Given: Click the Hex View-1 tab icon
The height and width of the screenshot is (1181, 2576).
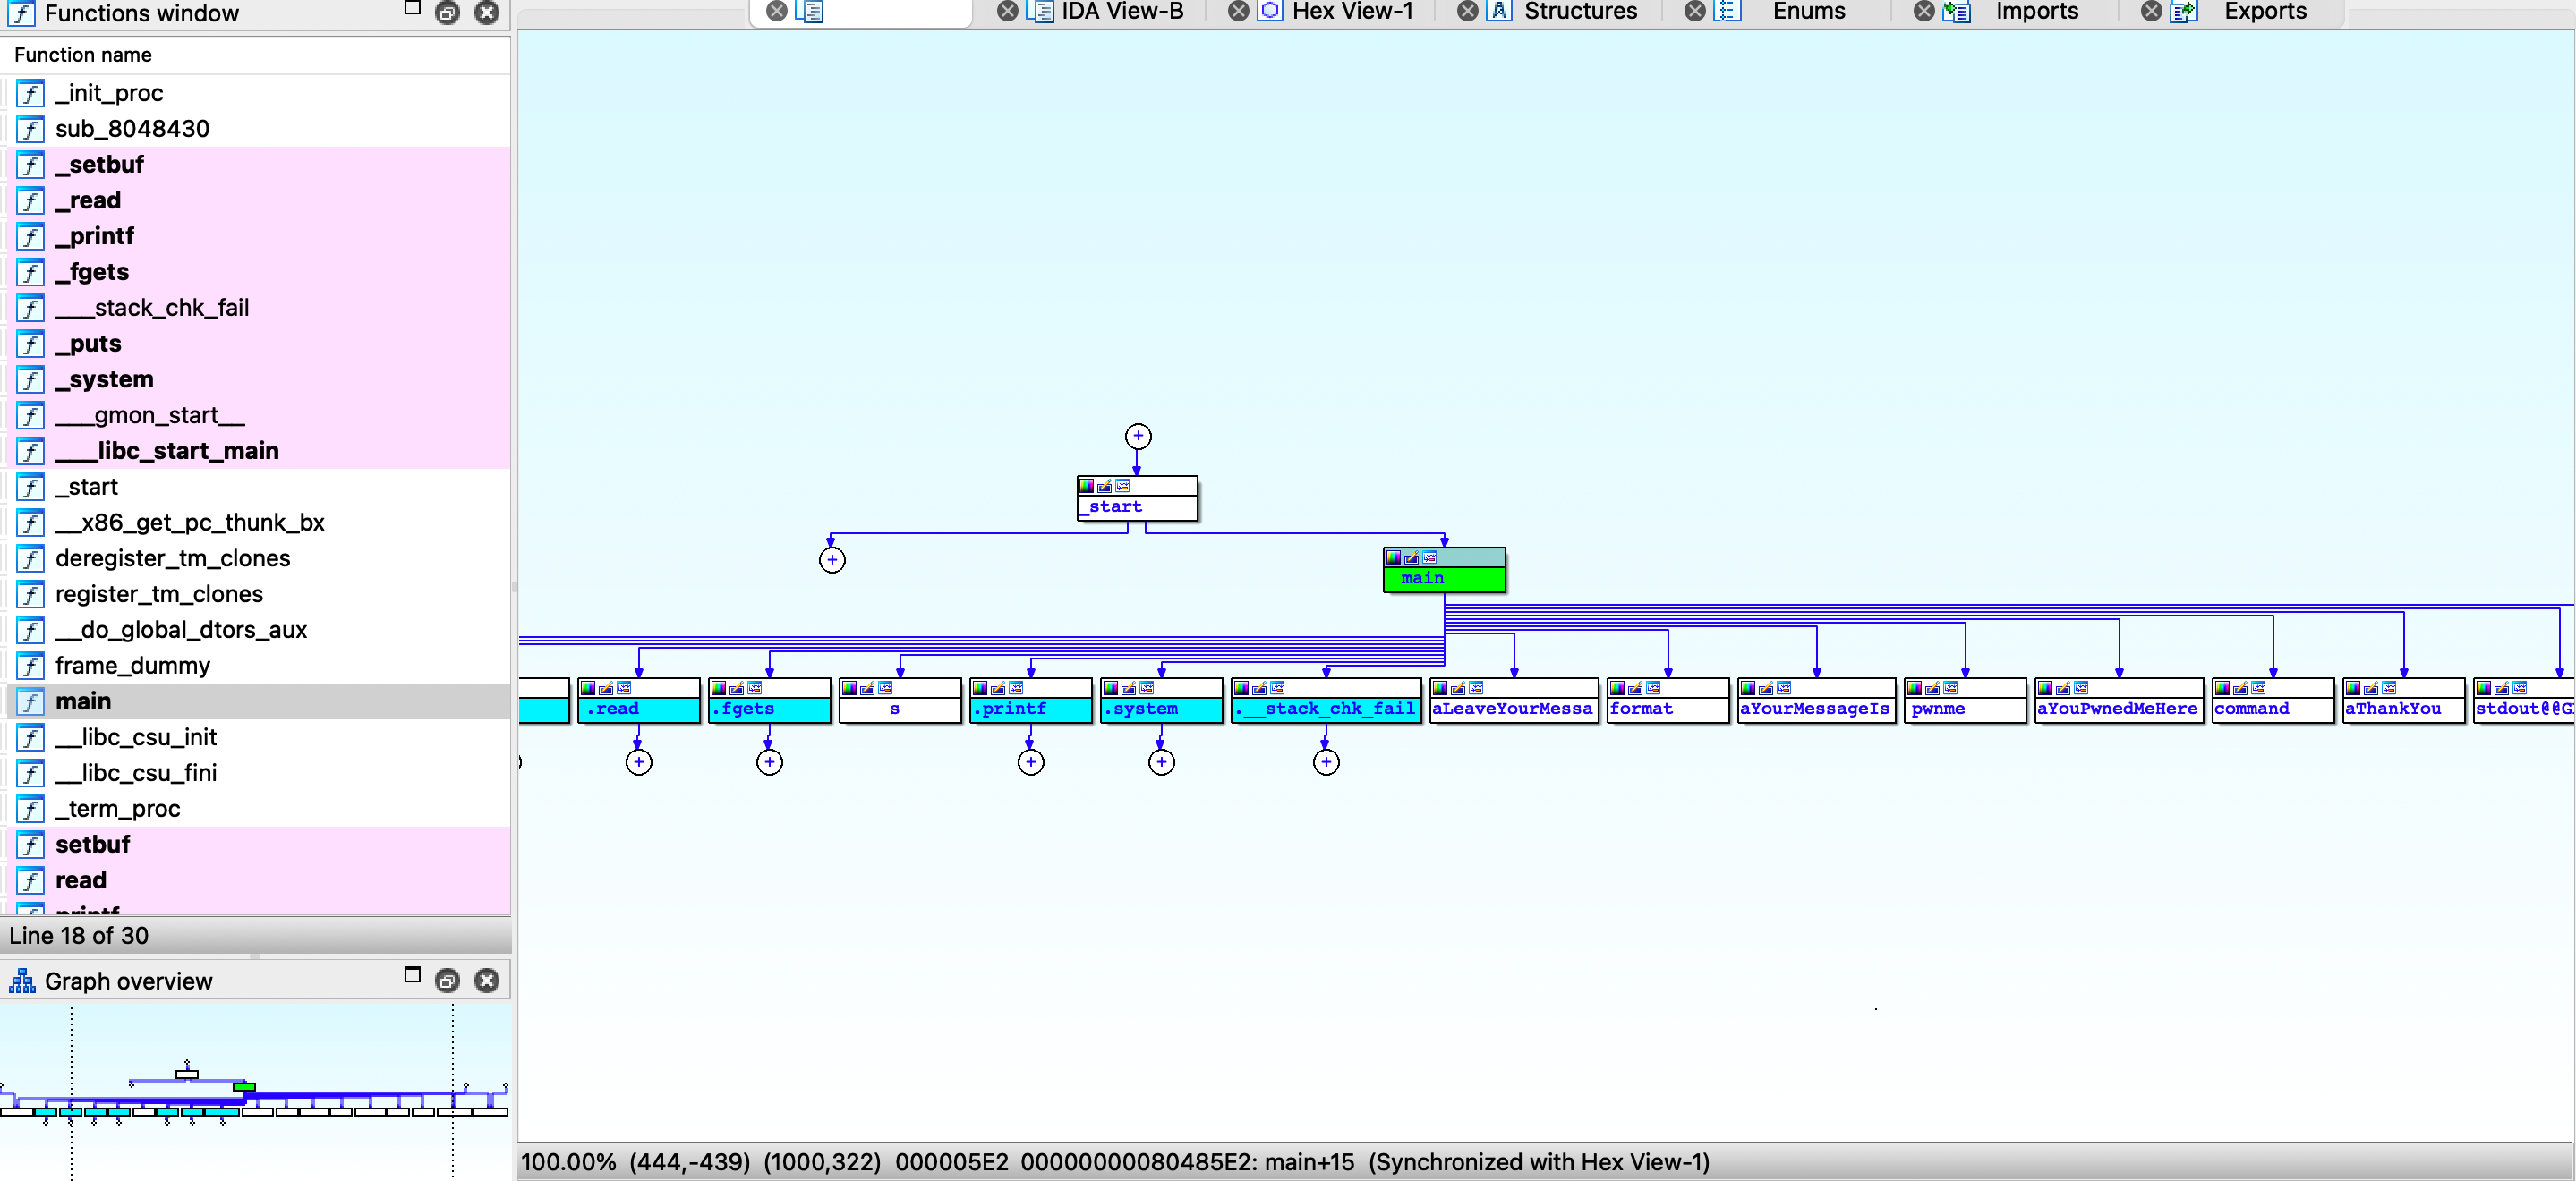Looking at the screenshot, I should [1269, 12].
